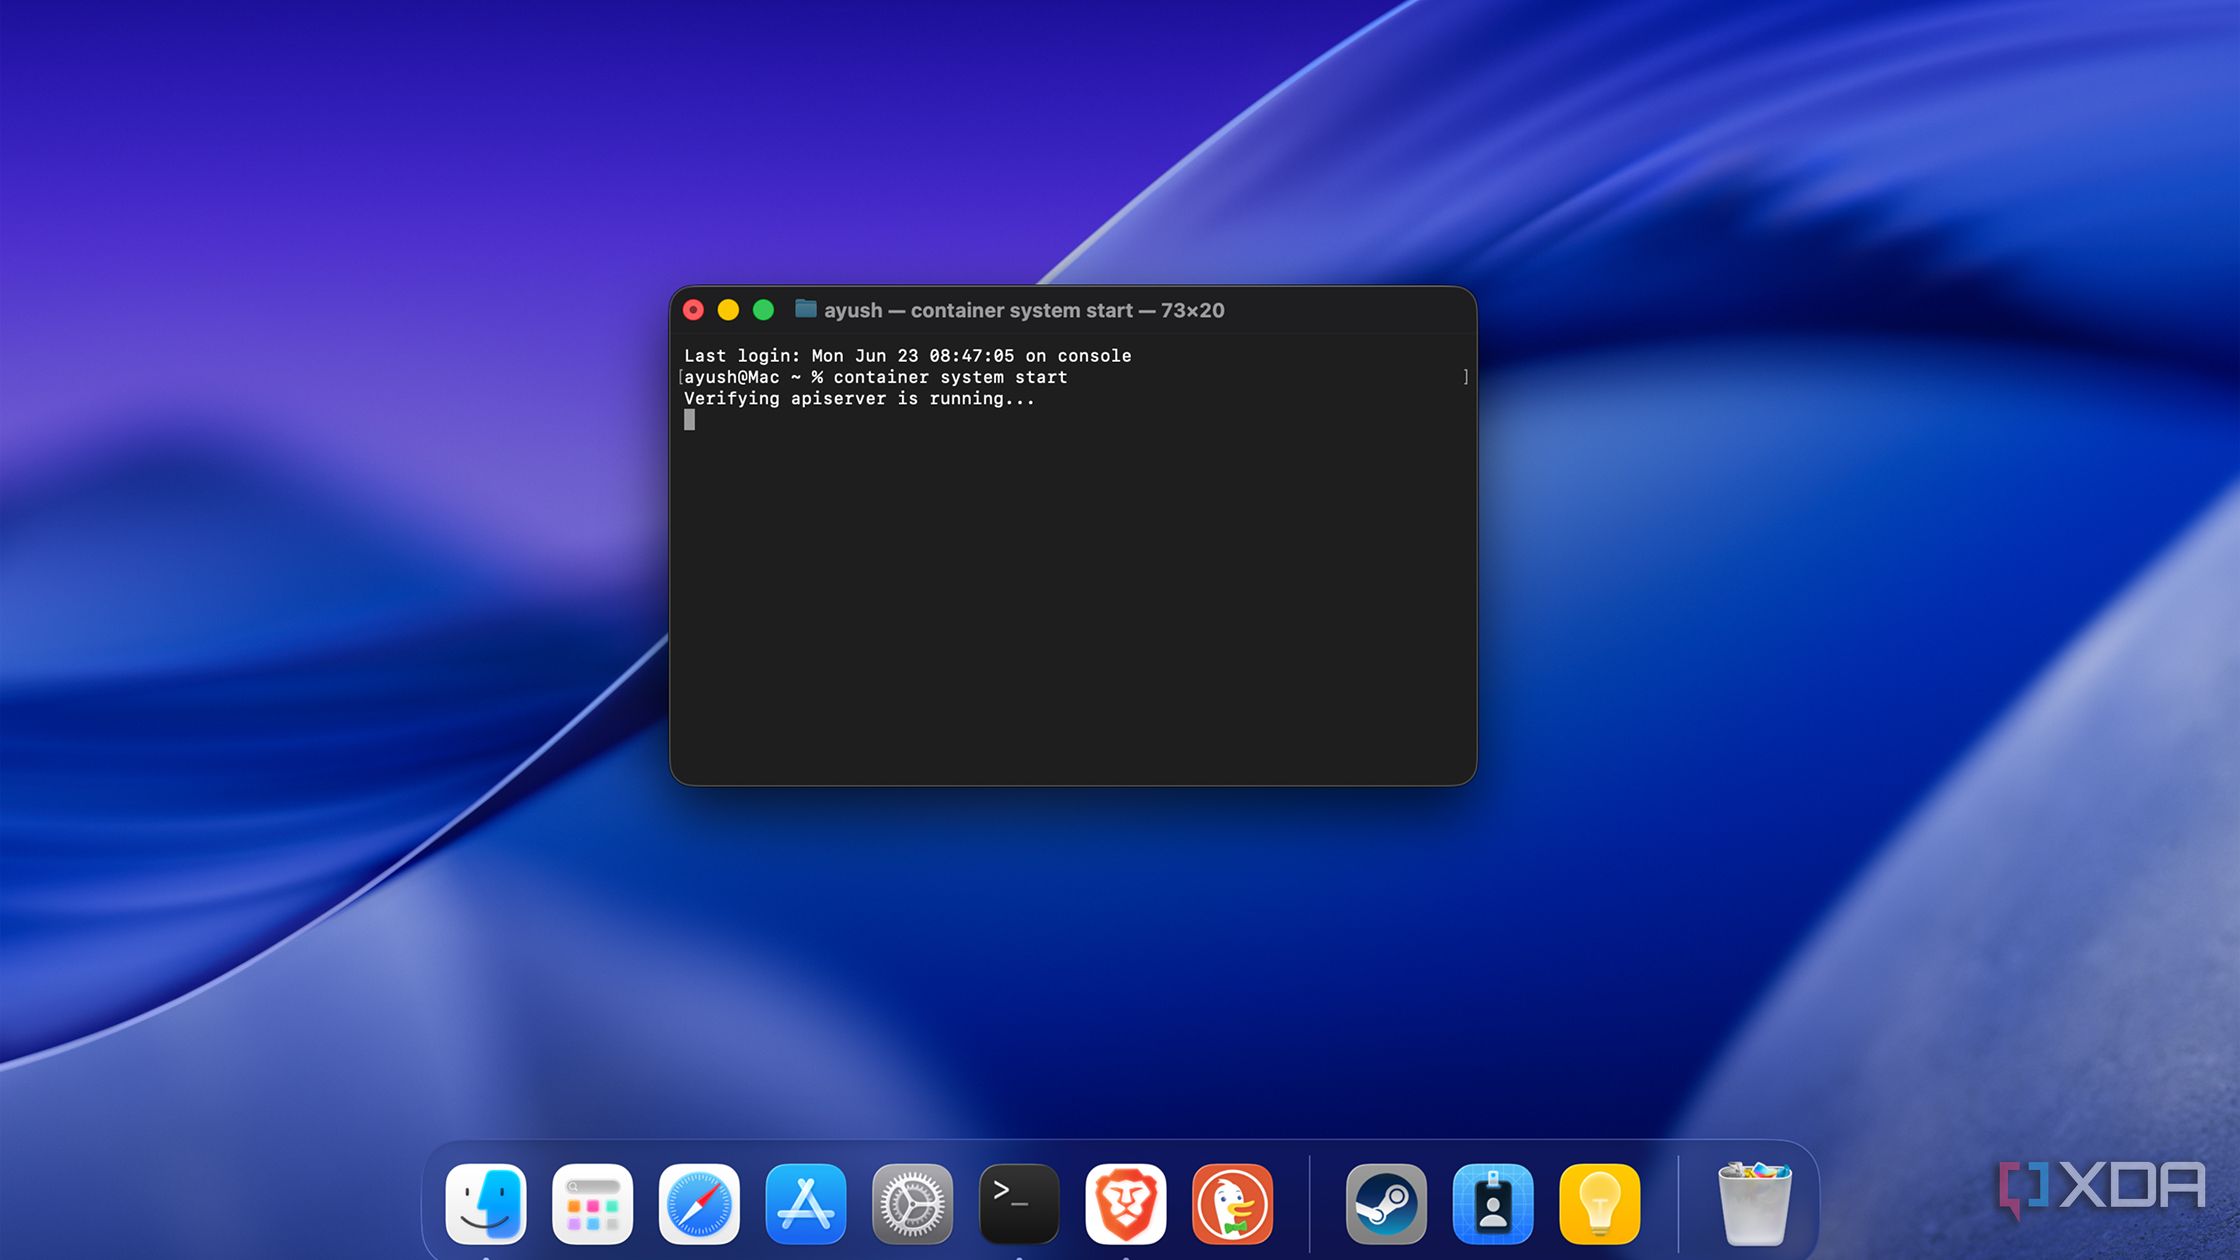Click the Terminal icon in dock

(1019, 1203)
